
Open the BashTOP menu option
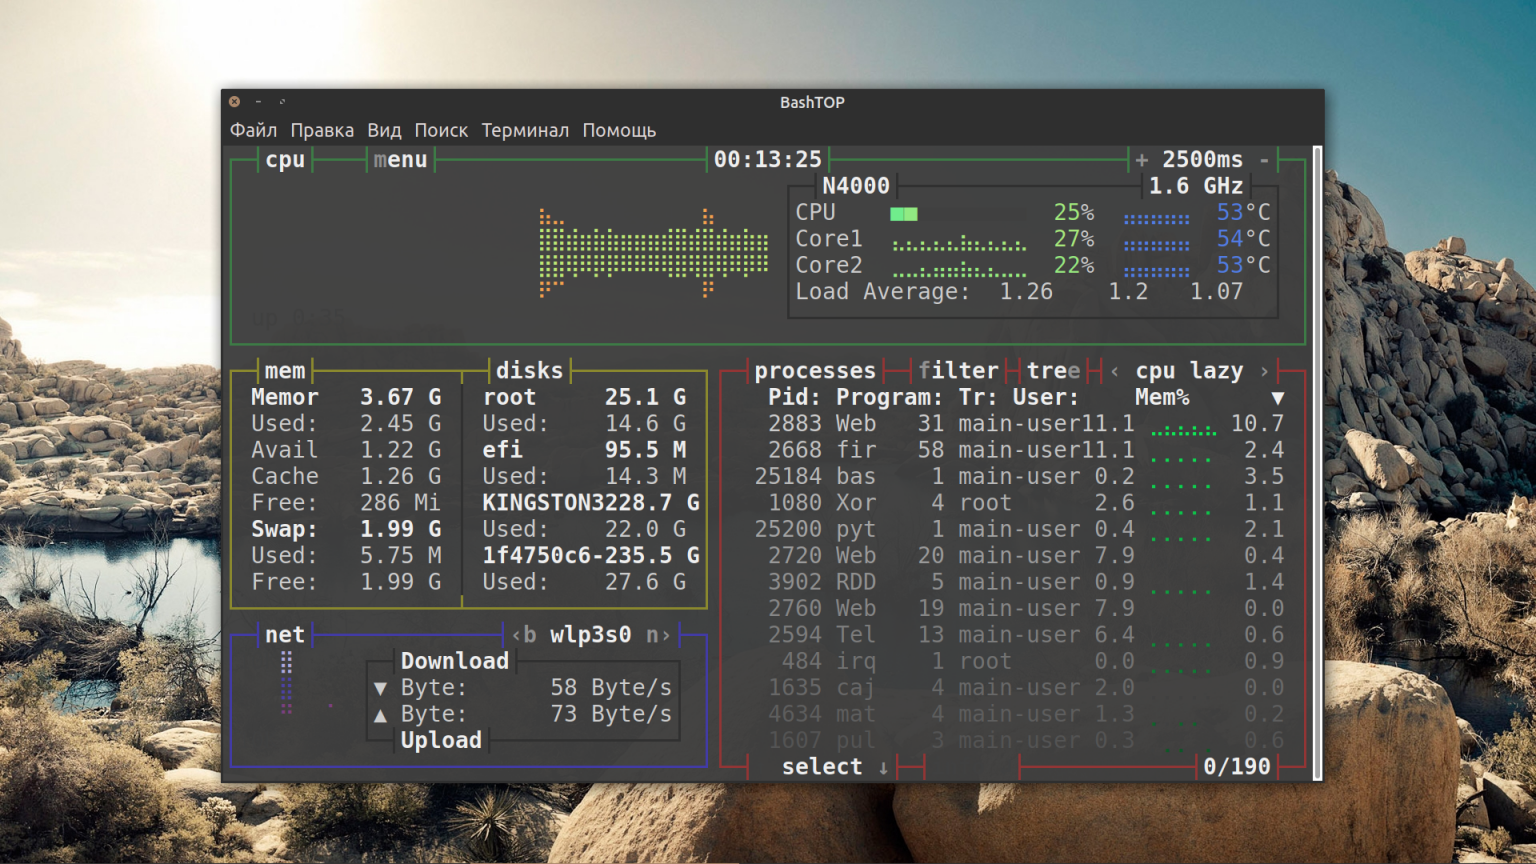click(400, 160)
